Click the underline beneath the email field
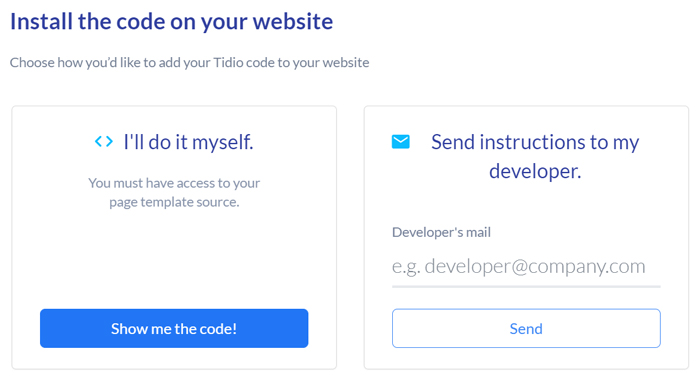The image size is (700, 381). pyautogui.click(x=526, y=286)
